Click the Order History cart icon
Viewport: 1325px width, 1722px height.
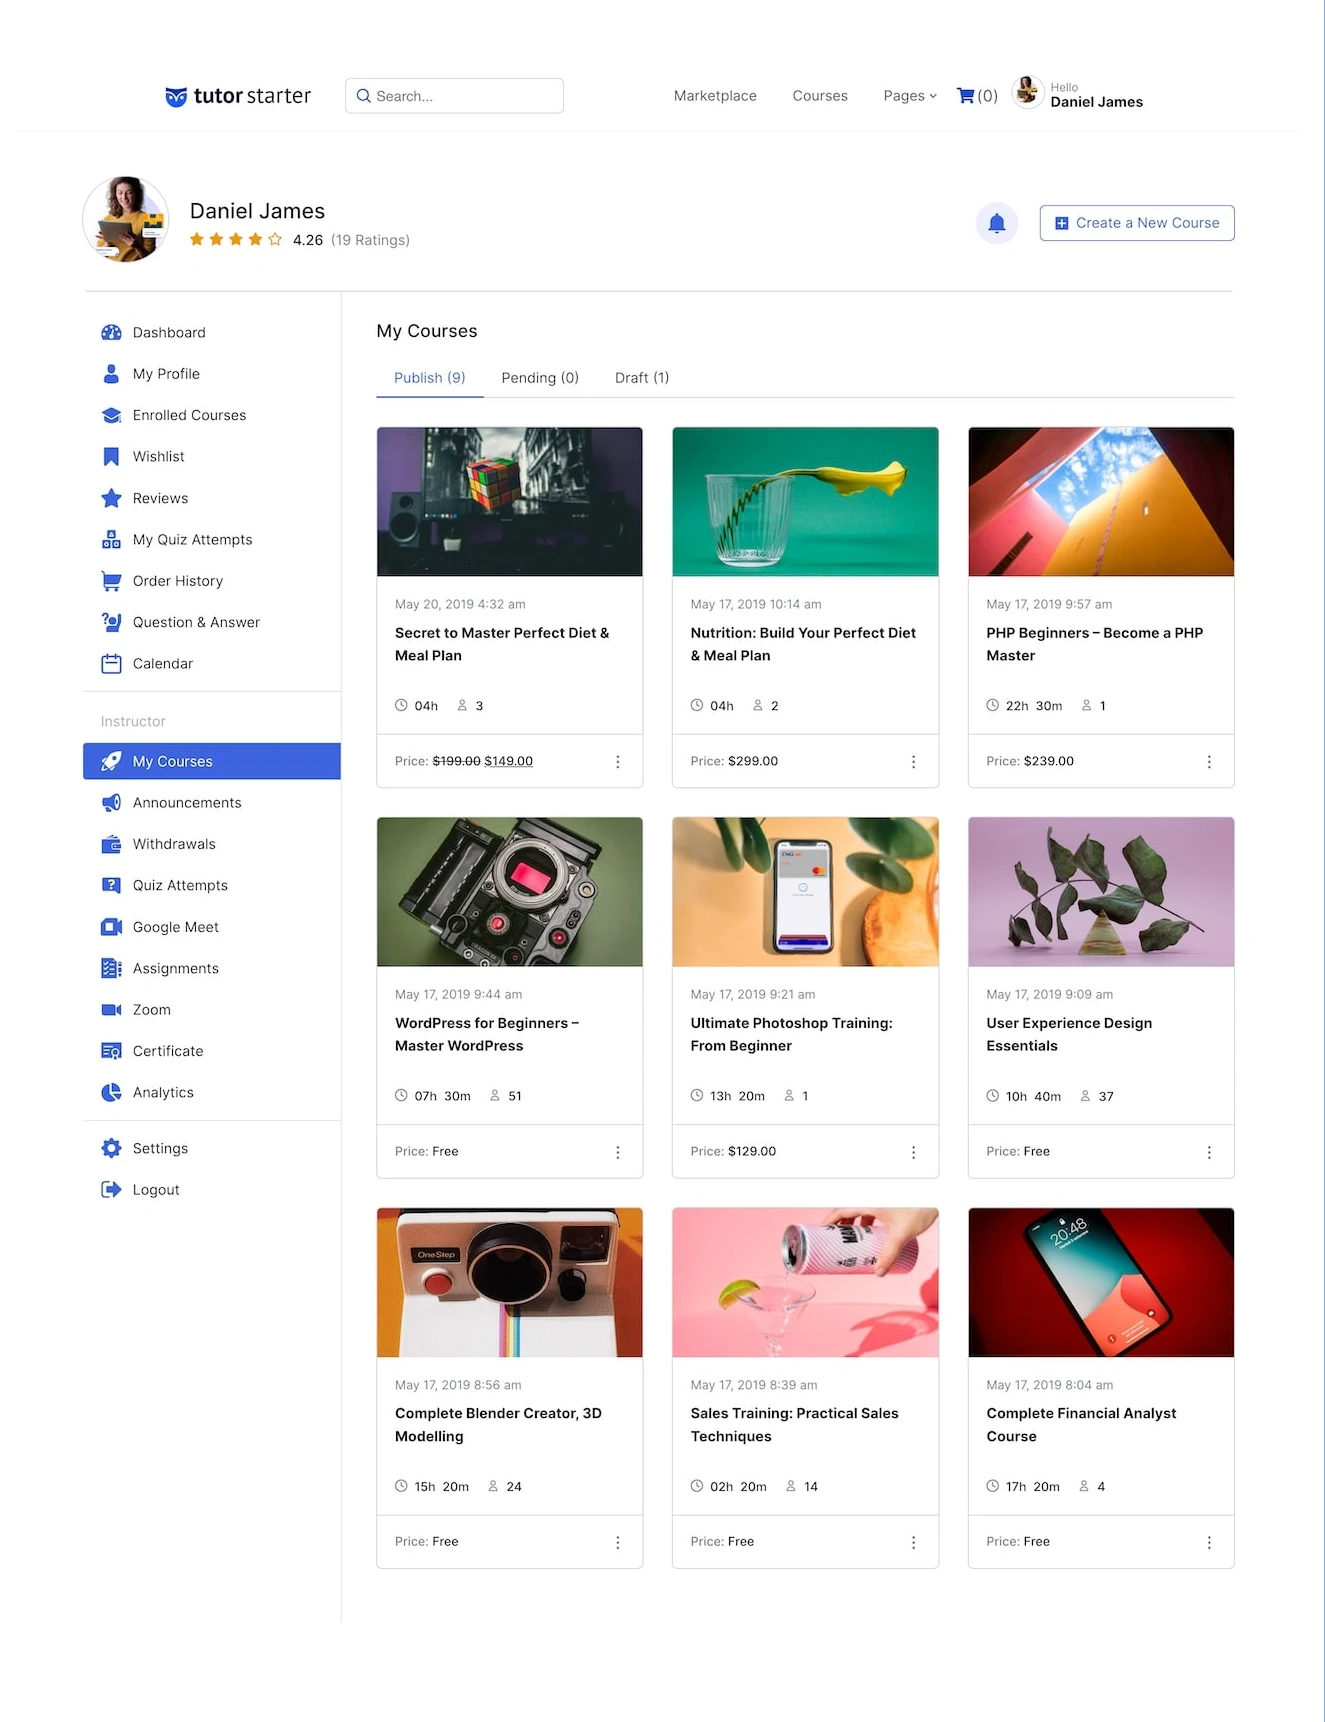111,581
